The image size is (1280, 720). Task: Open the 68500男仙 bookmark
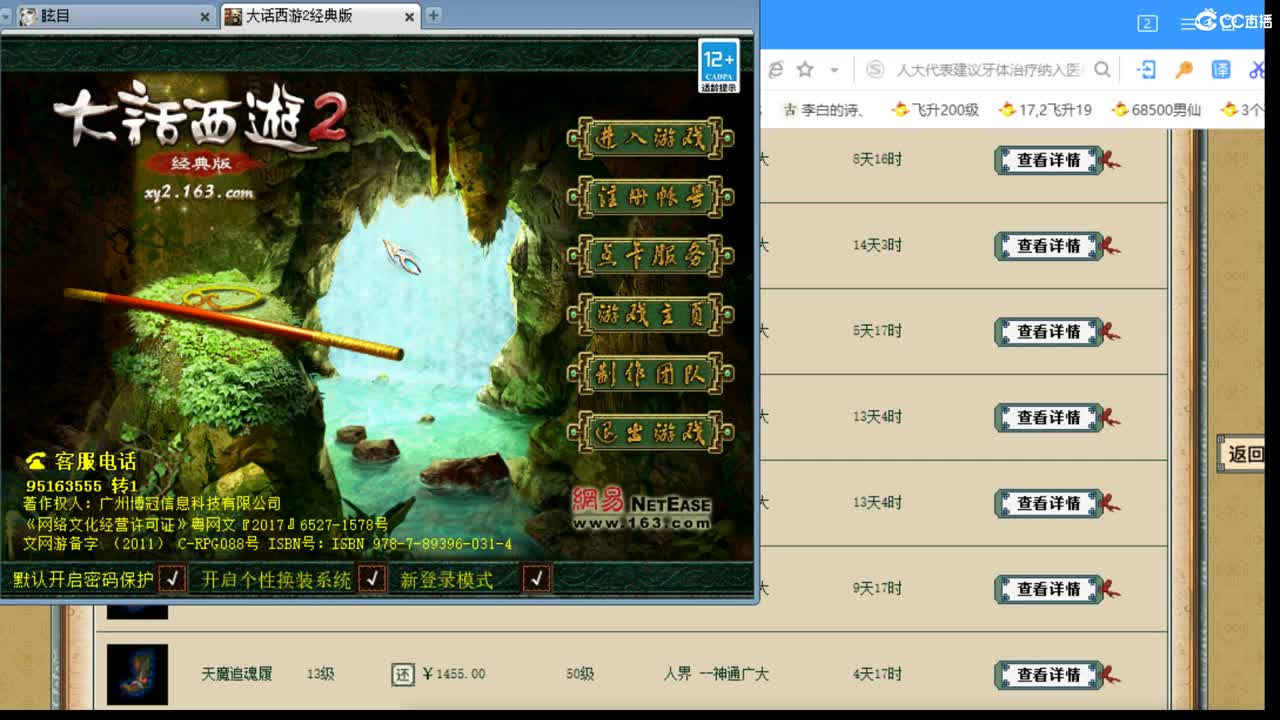1157,110
